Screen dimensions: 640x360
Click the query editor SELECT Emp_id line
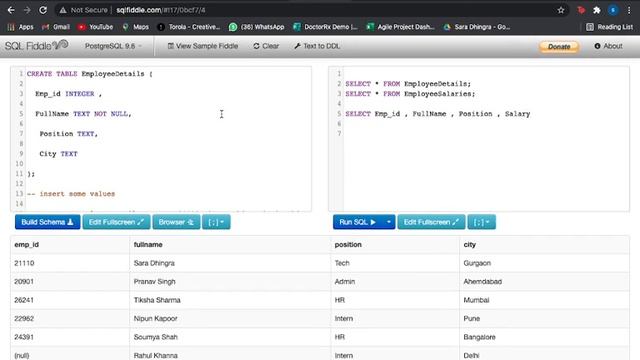pos(438,114)
